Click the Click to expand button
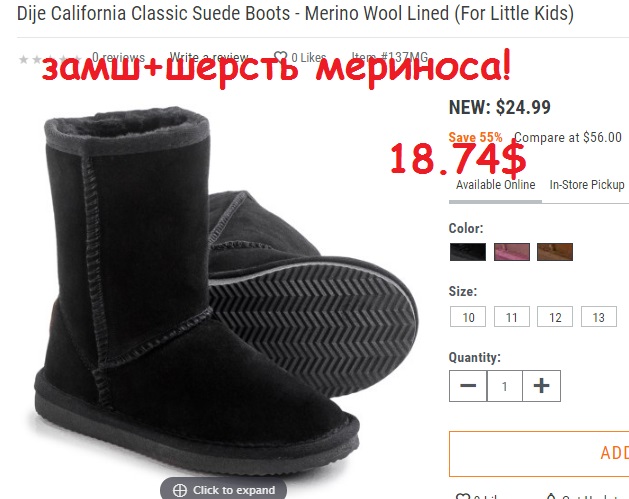The image size is (629, 499). click(x=223, y=490)
